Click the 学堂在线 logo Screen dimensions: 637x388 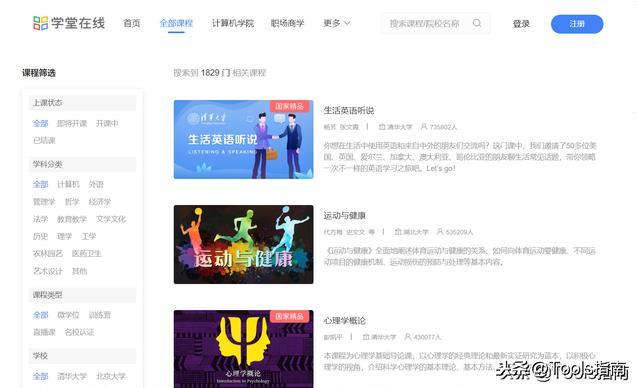coord(69,23)
